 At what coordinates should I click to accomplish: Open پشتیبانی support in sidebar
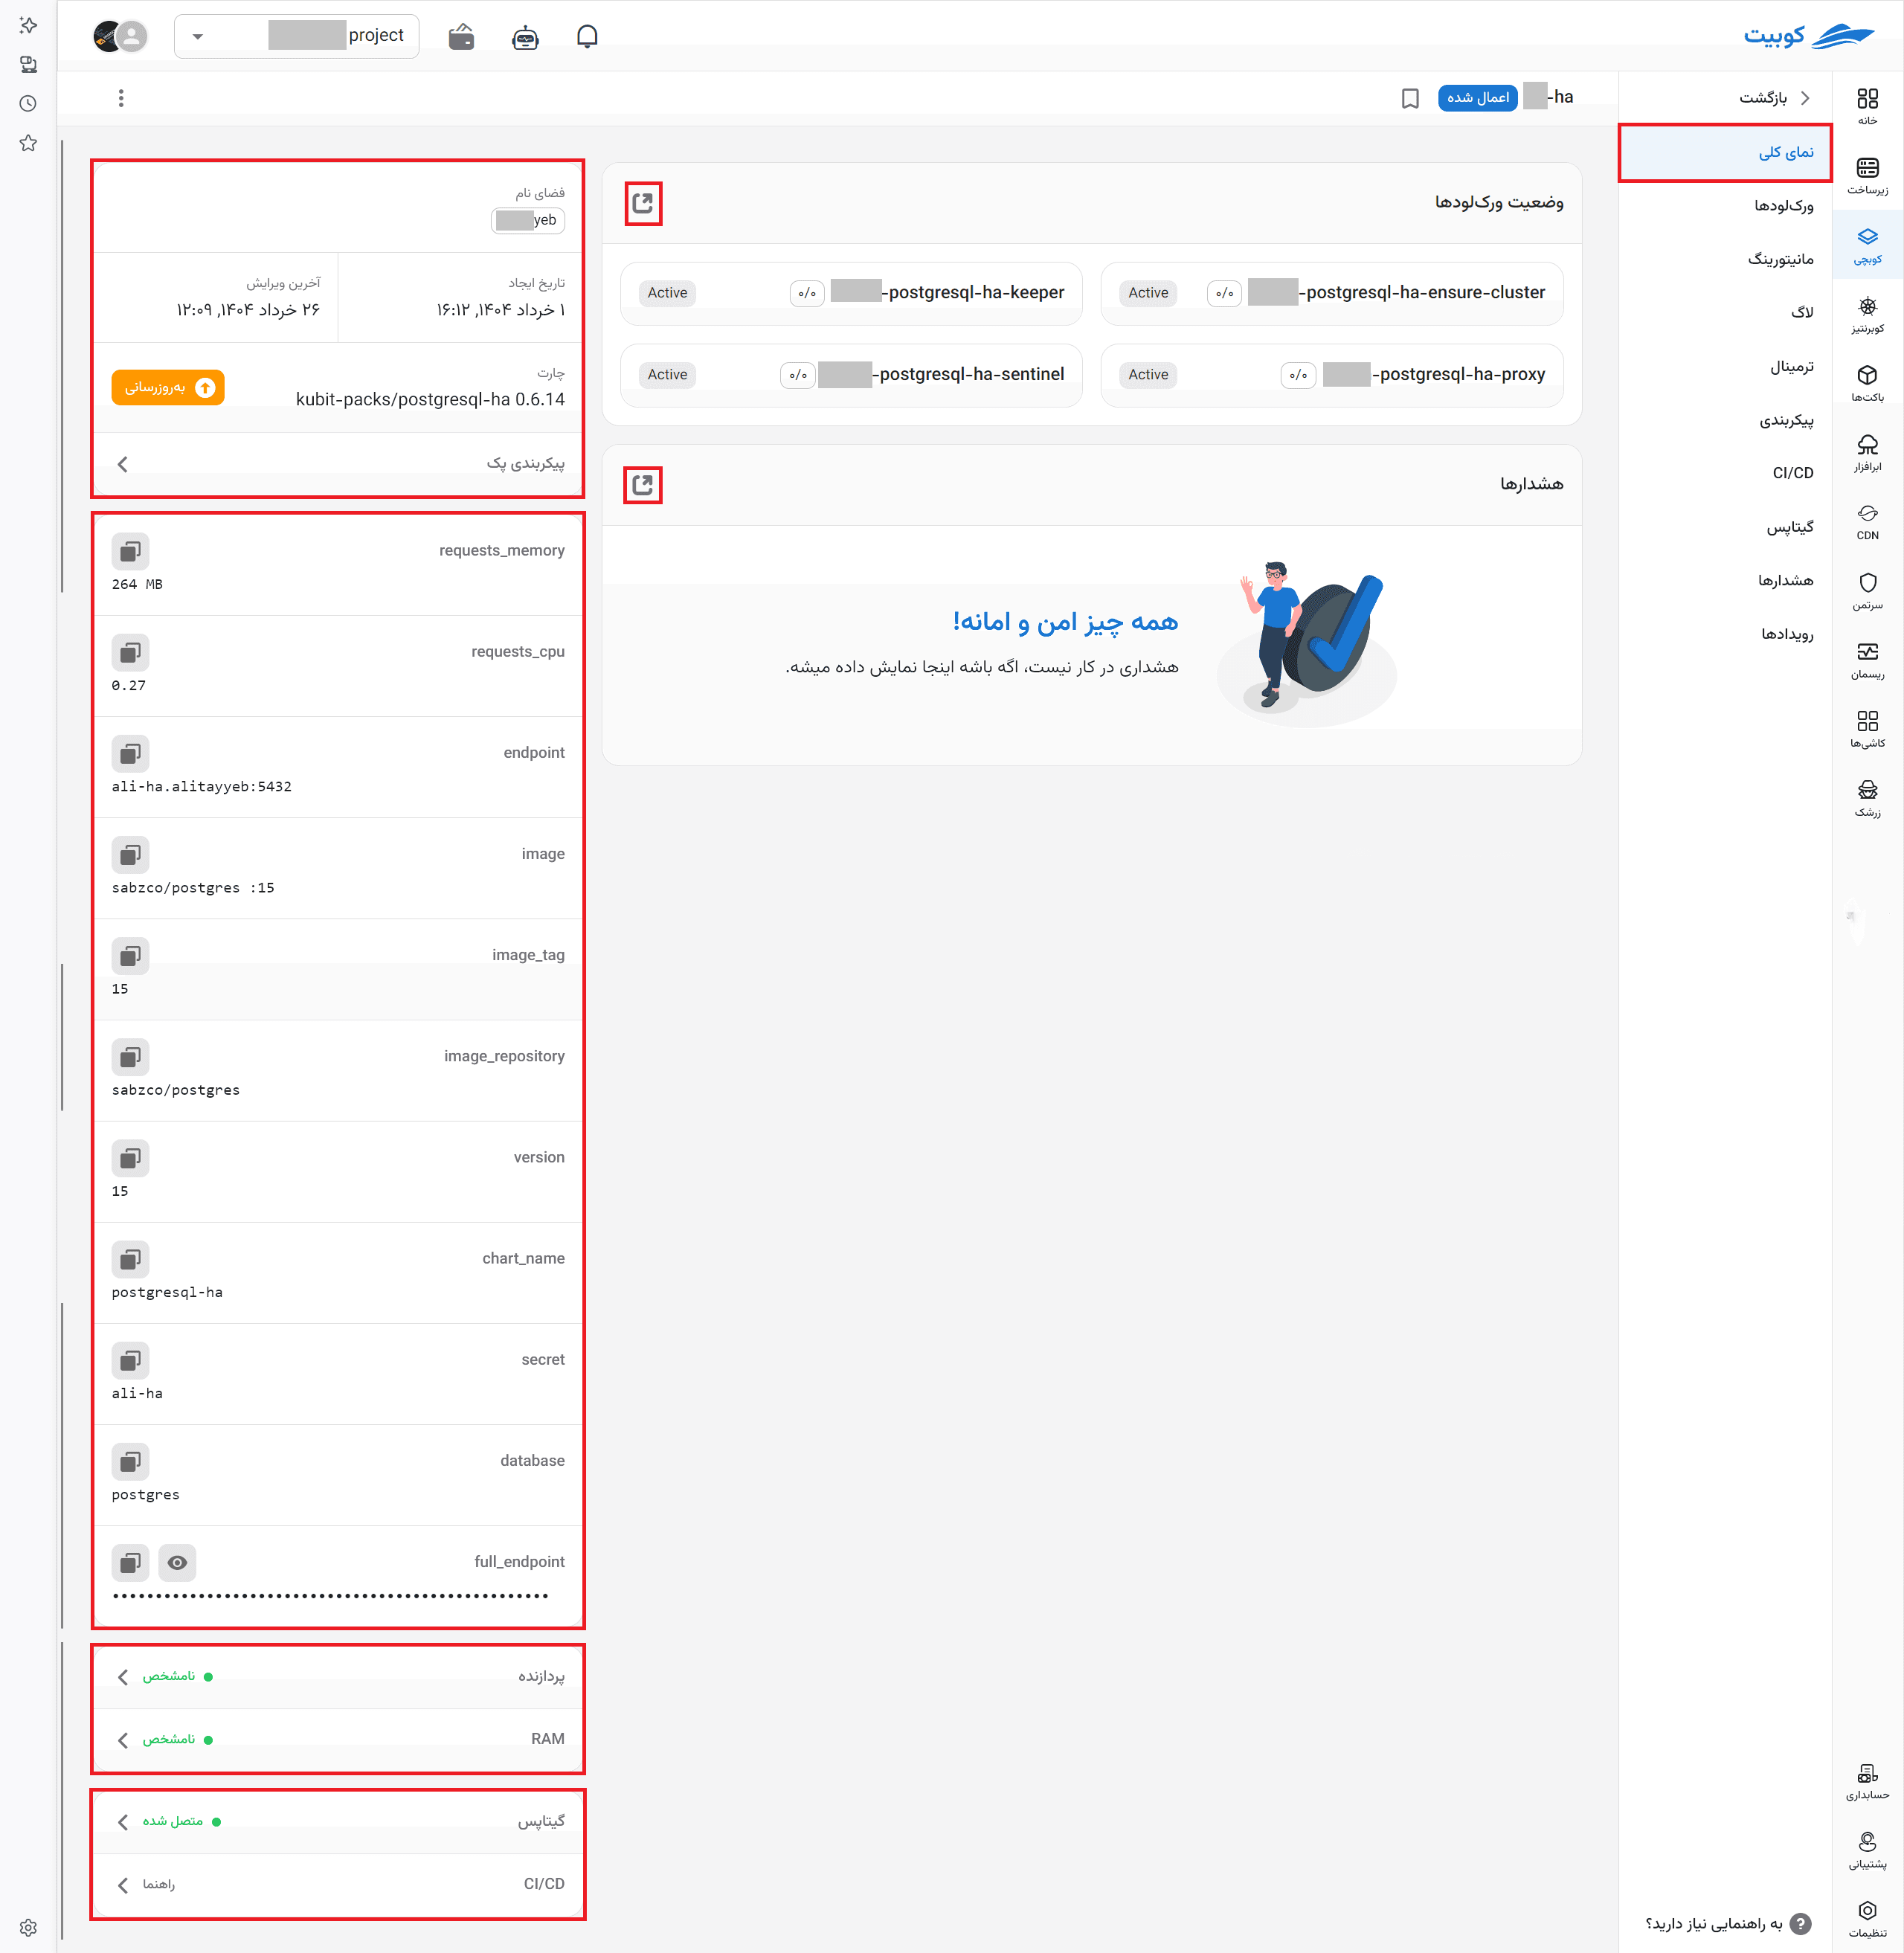(x=1867, y=1849)
